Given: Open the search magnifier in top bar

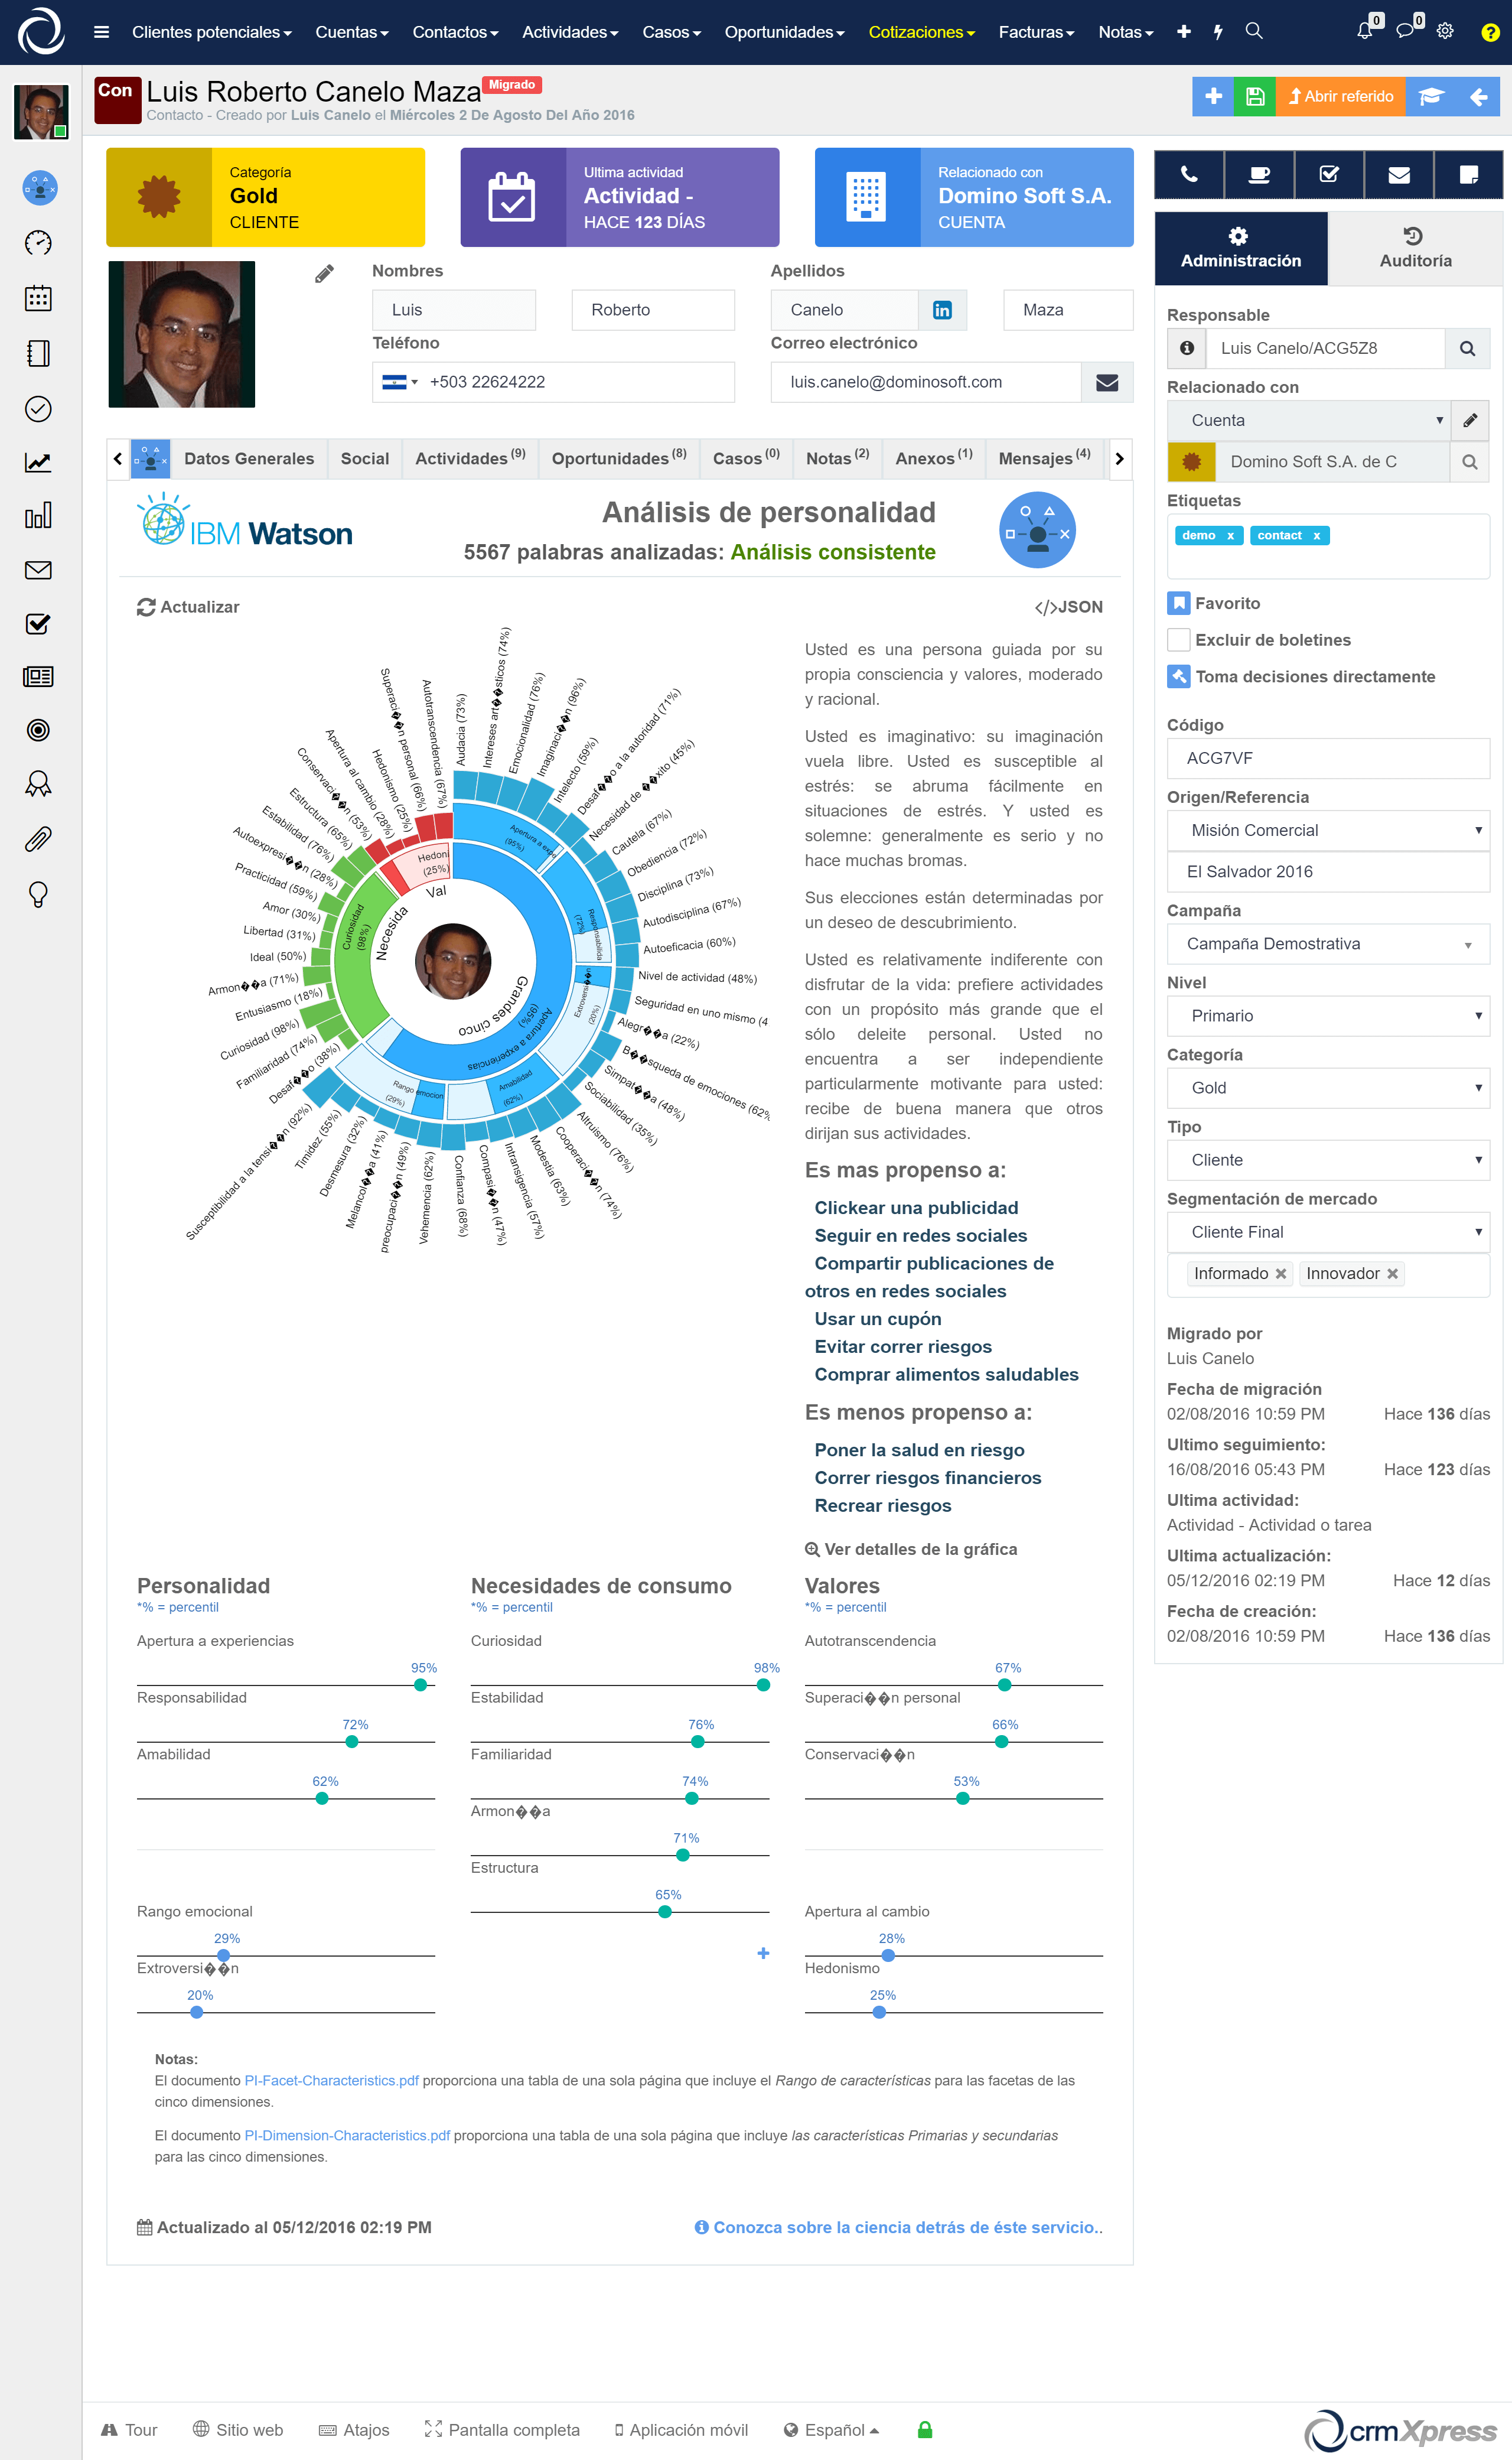Looking at the screenshot, I should pyautogui.click(x=1254, y=31).
